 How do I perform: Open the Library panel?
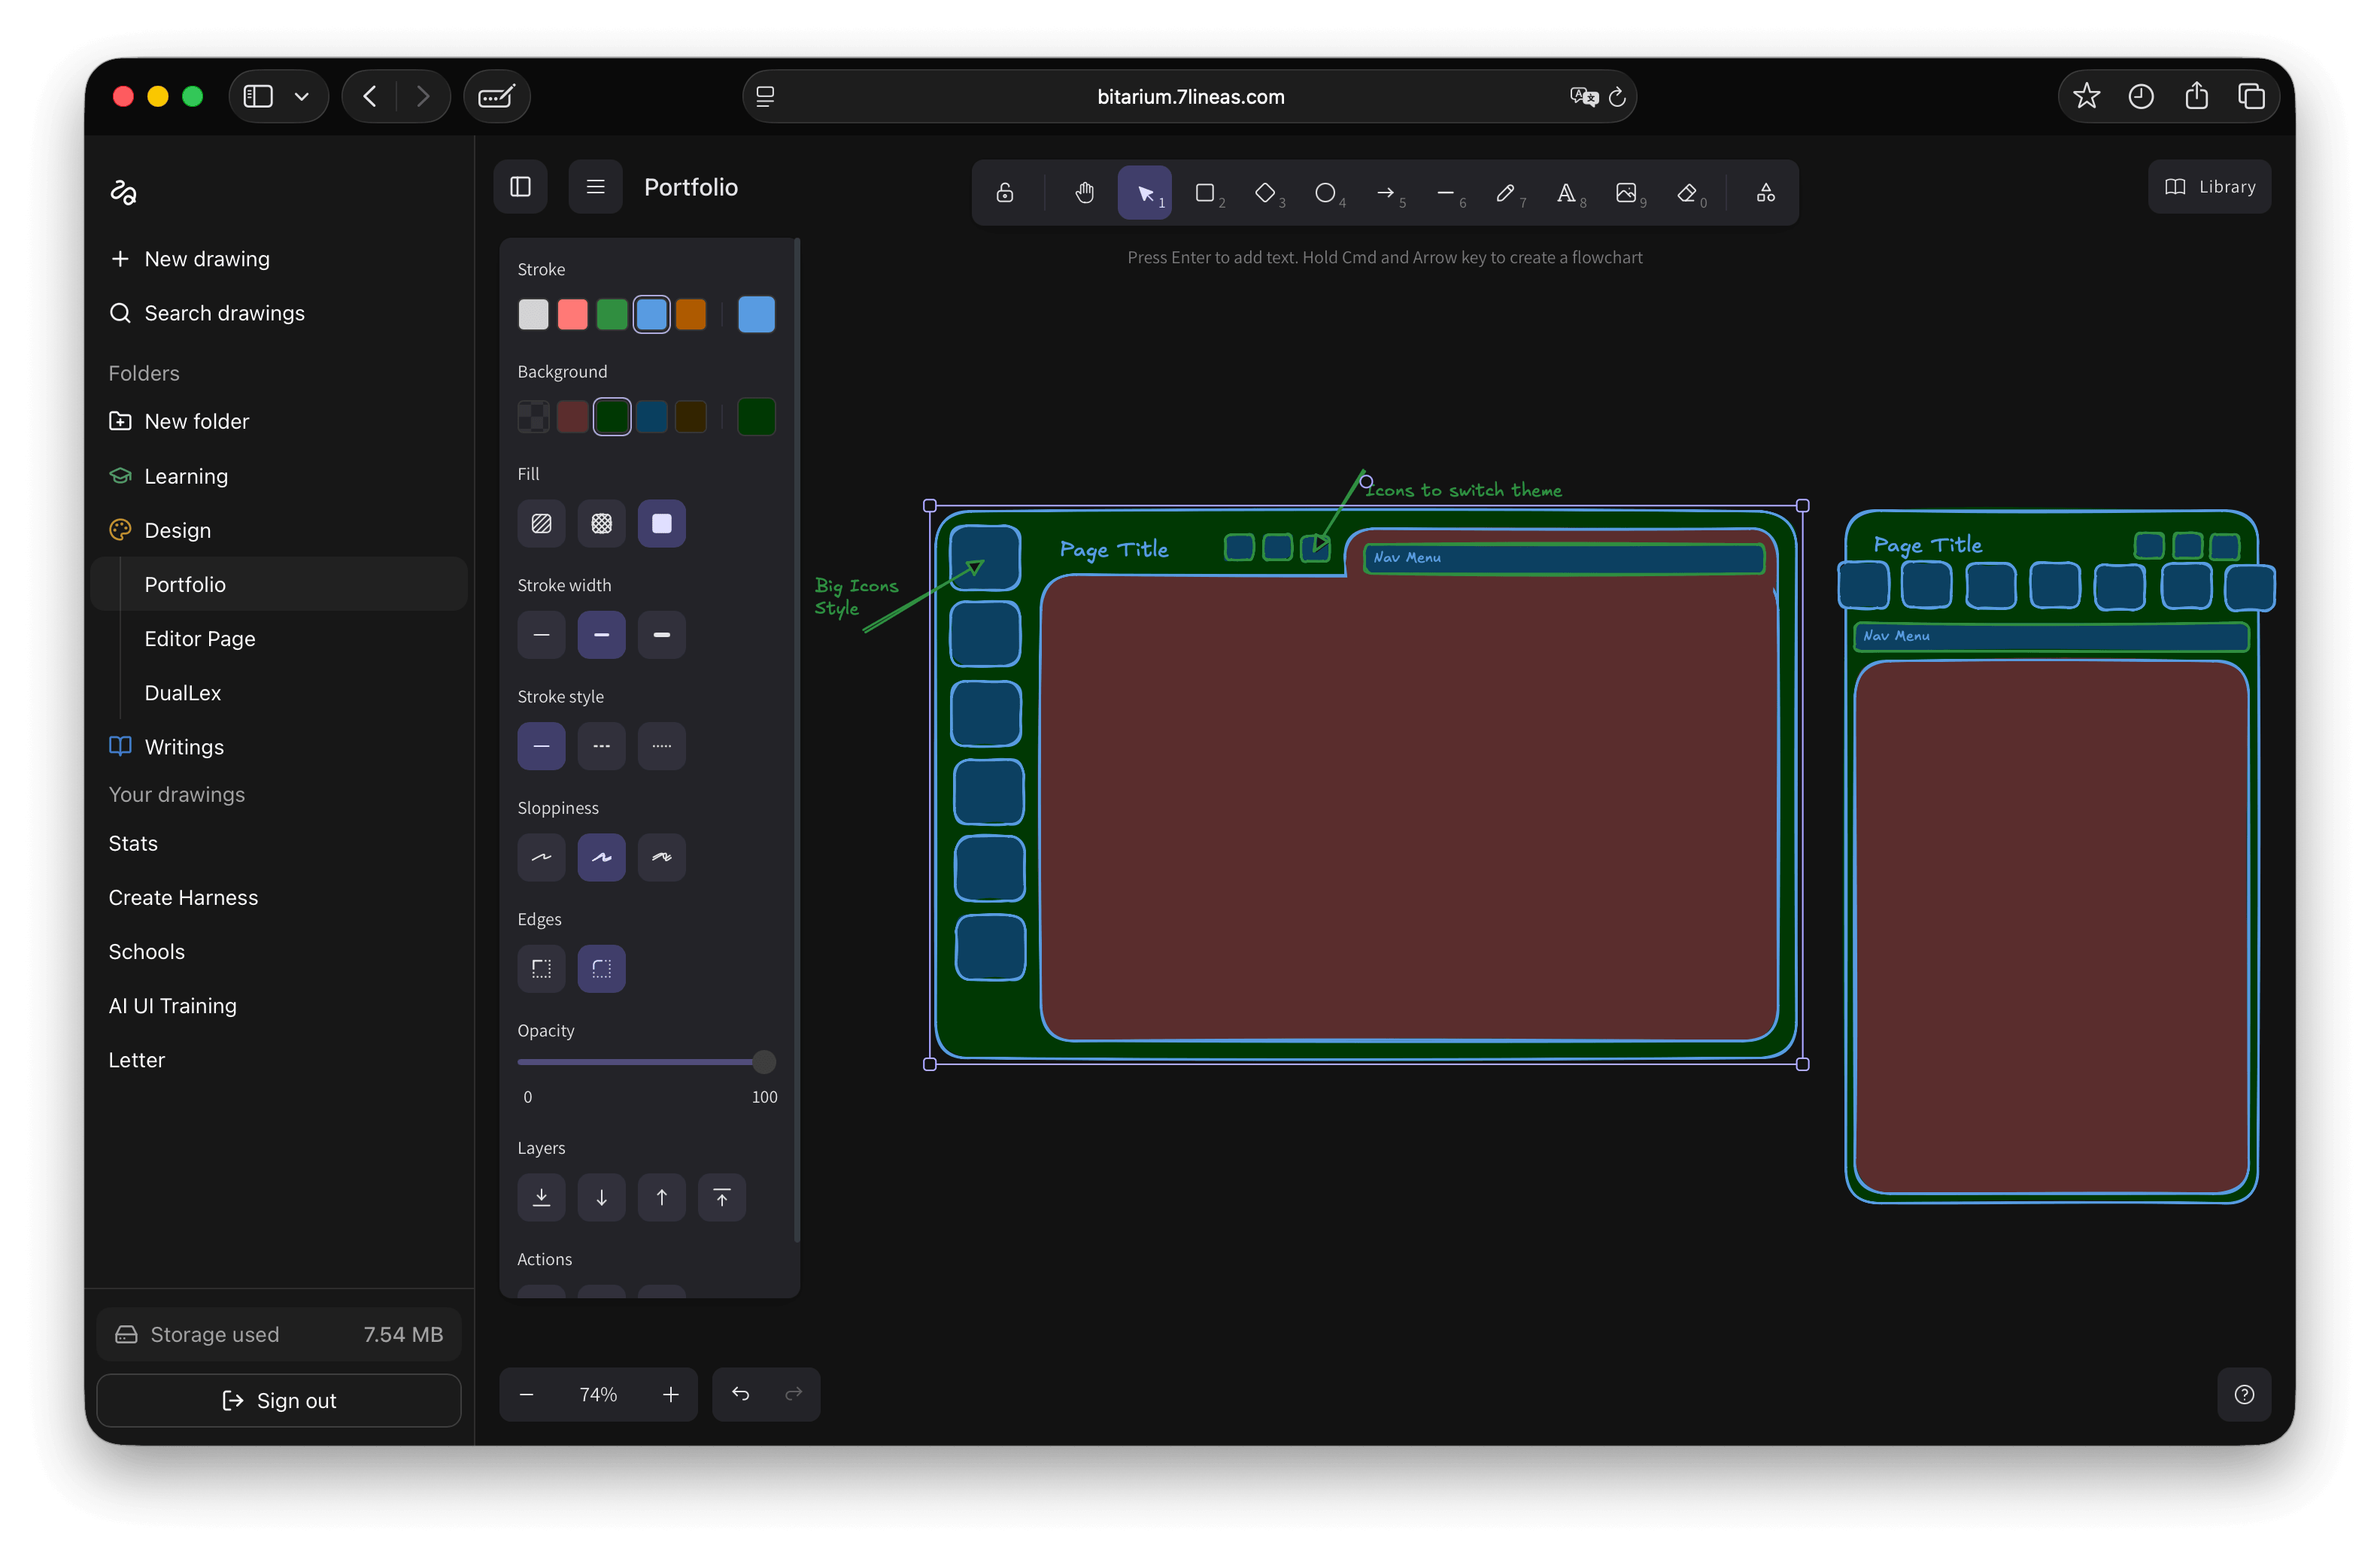pyautogui.click(x=2209, y=186)
